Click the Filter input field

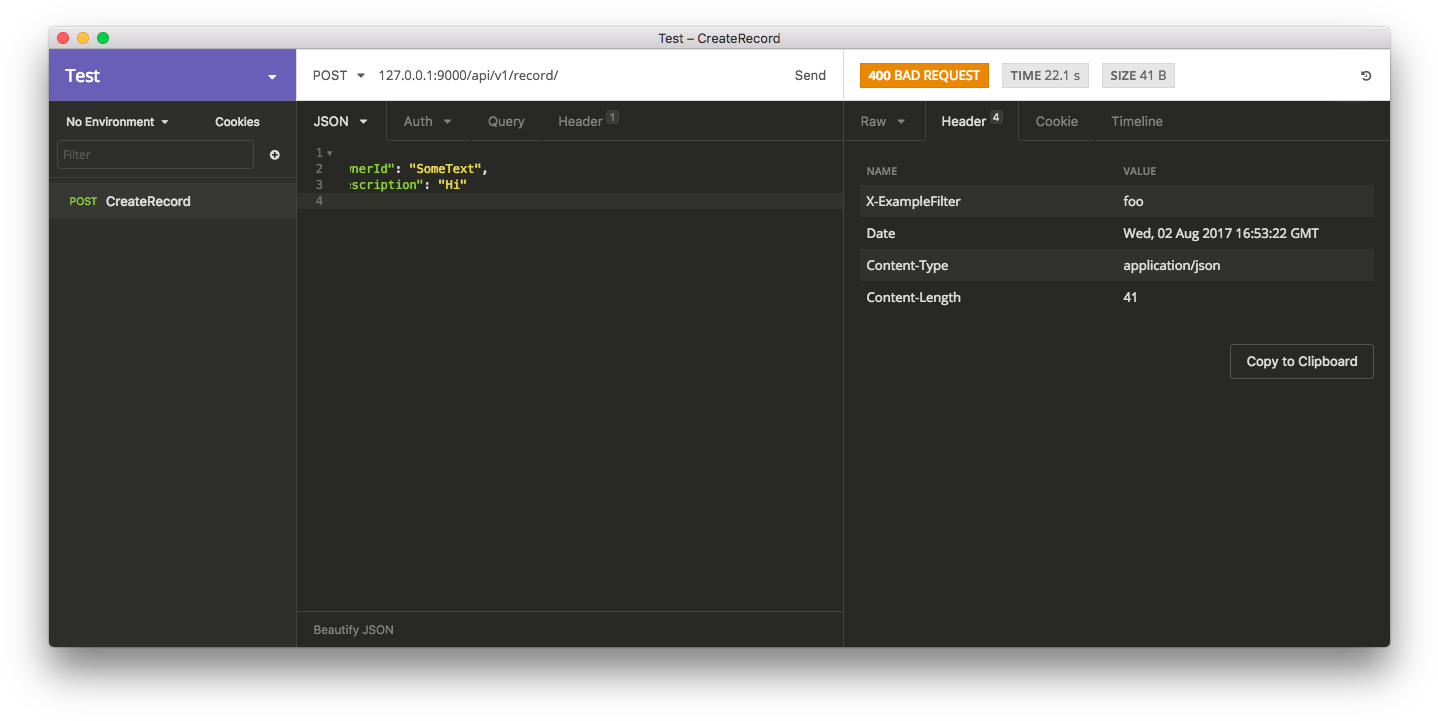coord(155,155)
